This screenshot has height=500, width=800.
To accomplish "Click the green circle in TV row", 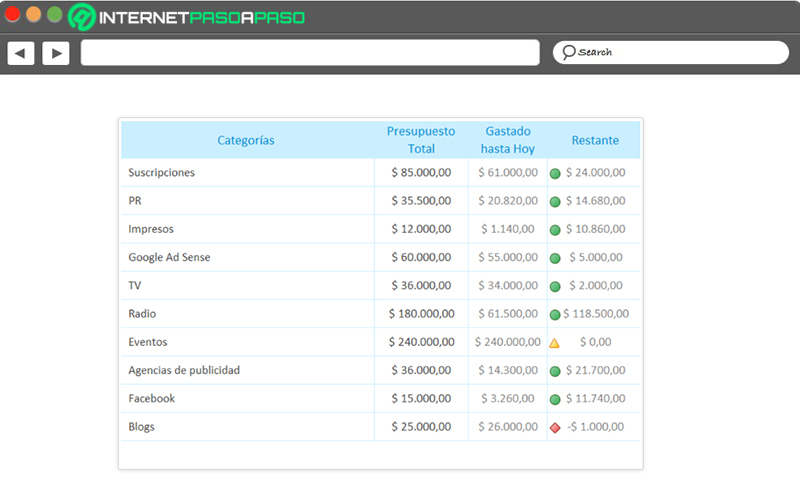I will click(x=555, y=287).
